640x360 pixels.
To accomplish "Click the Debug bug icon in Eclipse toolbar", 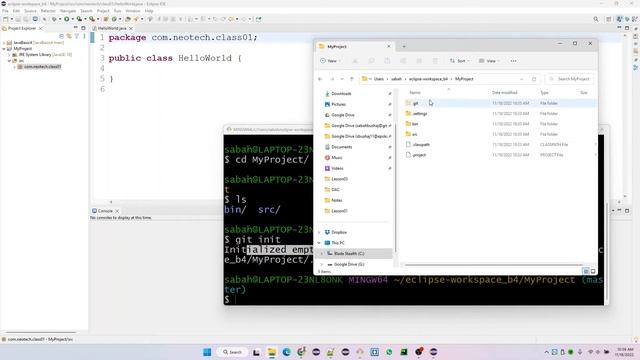I will pos(54,19).
